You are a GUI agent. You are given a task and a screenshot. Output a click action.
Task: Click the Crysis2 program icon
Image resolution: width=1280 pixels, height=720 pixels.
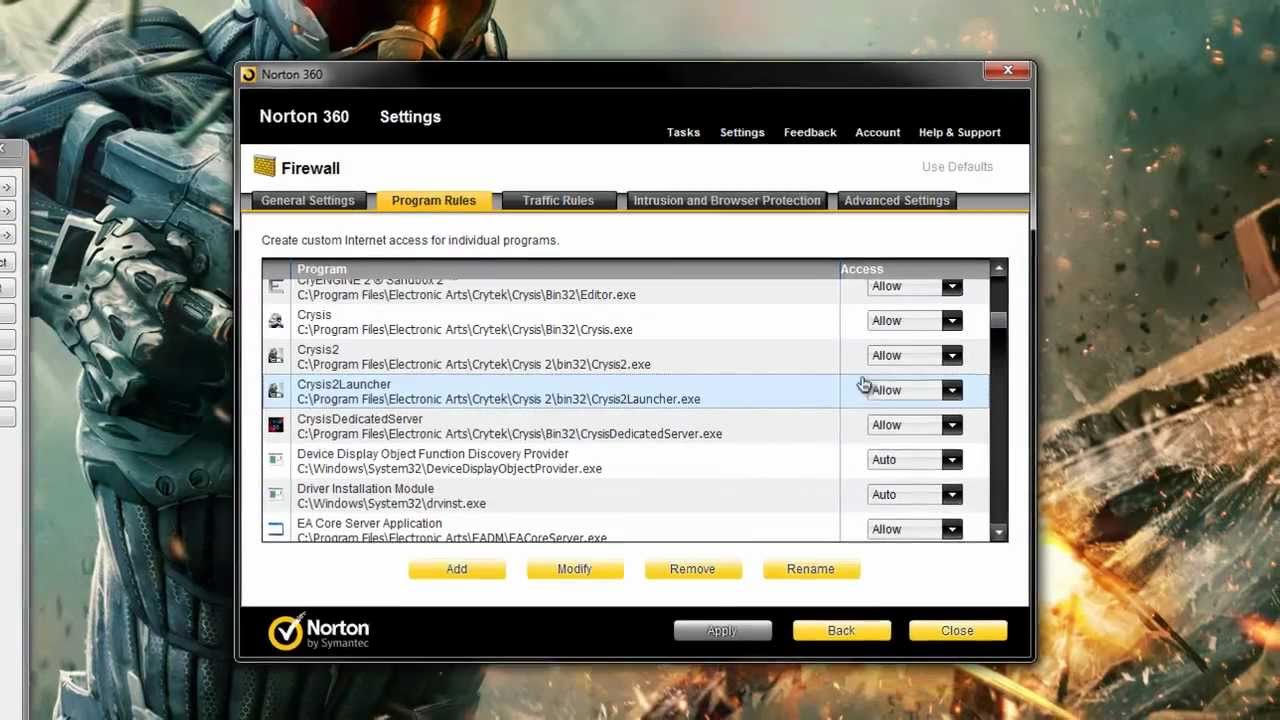point(276,356)
